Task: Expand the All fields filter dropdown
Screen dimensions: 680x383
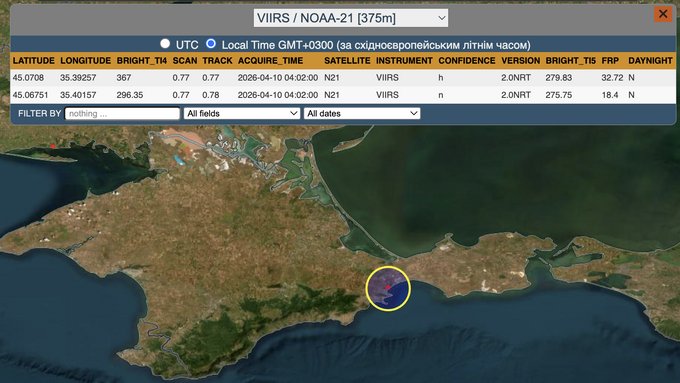Action: coord(242,113)
